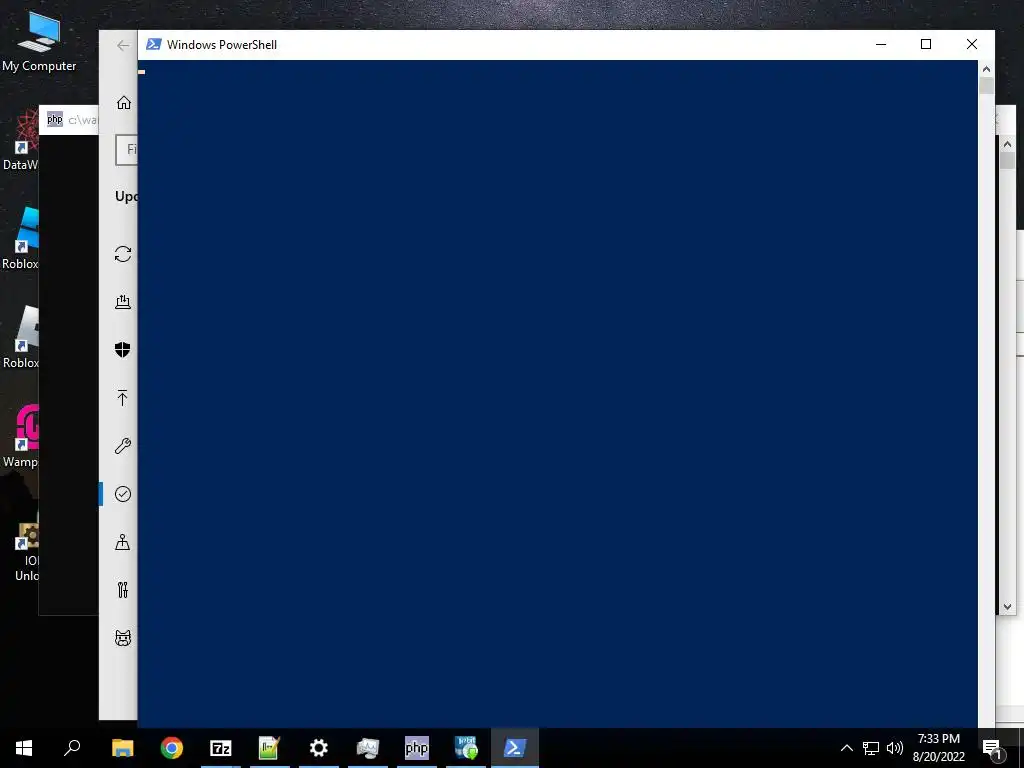Switch to Notepad++ in taskbar
This screenshot has width=1024, height=768.
[269, 748]
